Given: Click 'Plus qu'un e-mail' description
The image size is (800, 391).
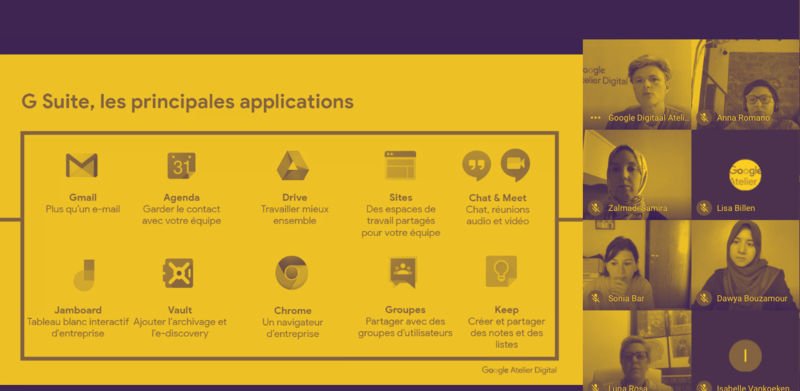Looking at the screenshot, I should tap(83, 209).
